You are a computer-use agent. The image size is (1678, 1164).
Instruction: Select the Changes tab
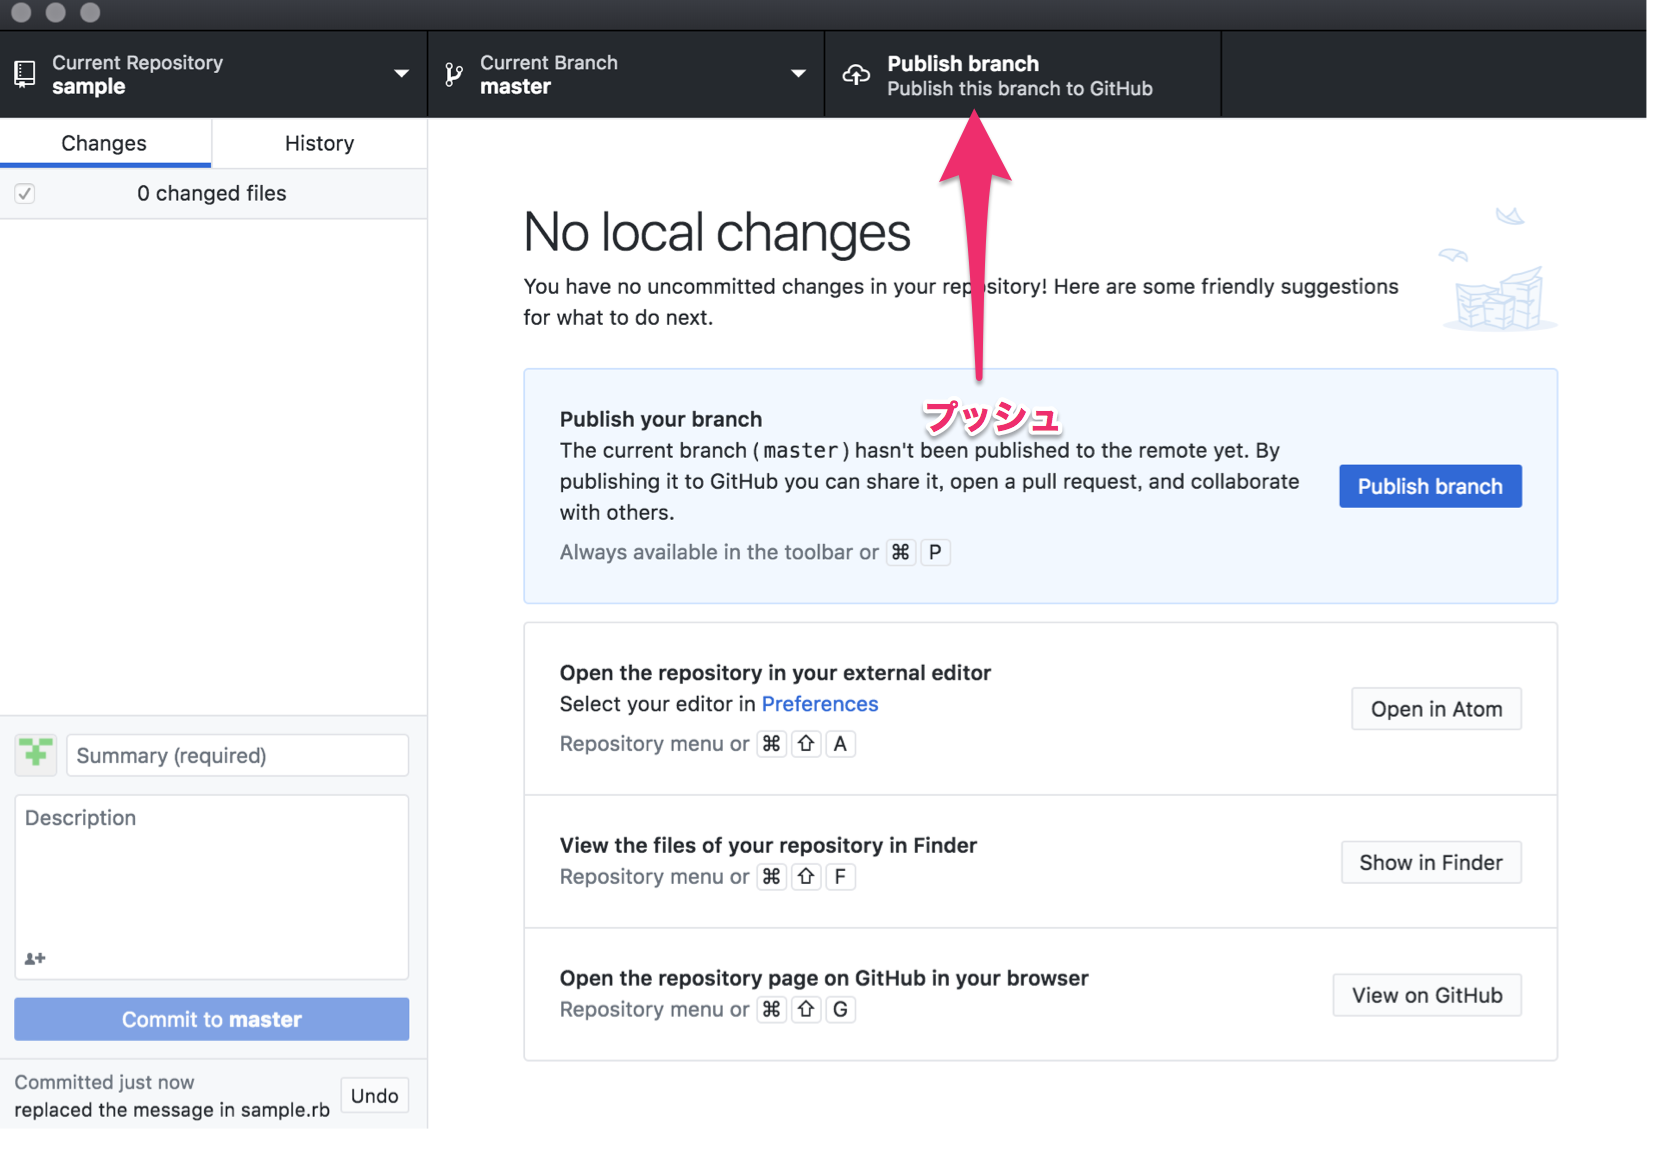(x=104, y=143)
